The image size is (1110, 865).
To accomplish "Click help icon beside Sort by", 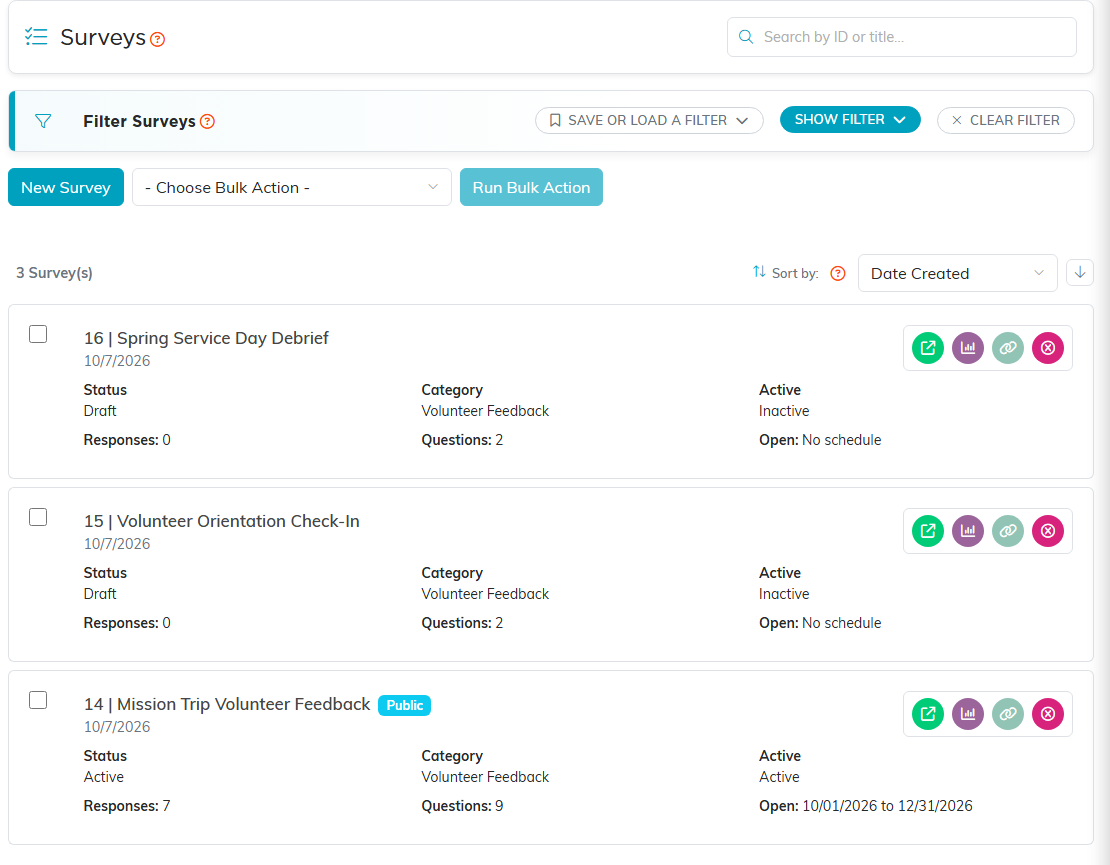I will click(837, 274).
